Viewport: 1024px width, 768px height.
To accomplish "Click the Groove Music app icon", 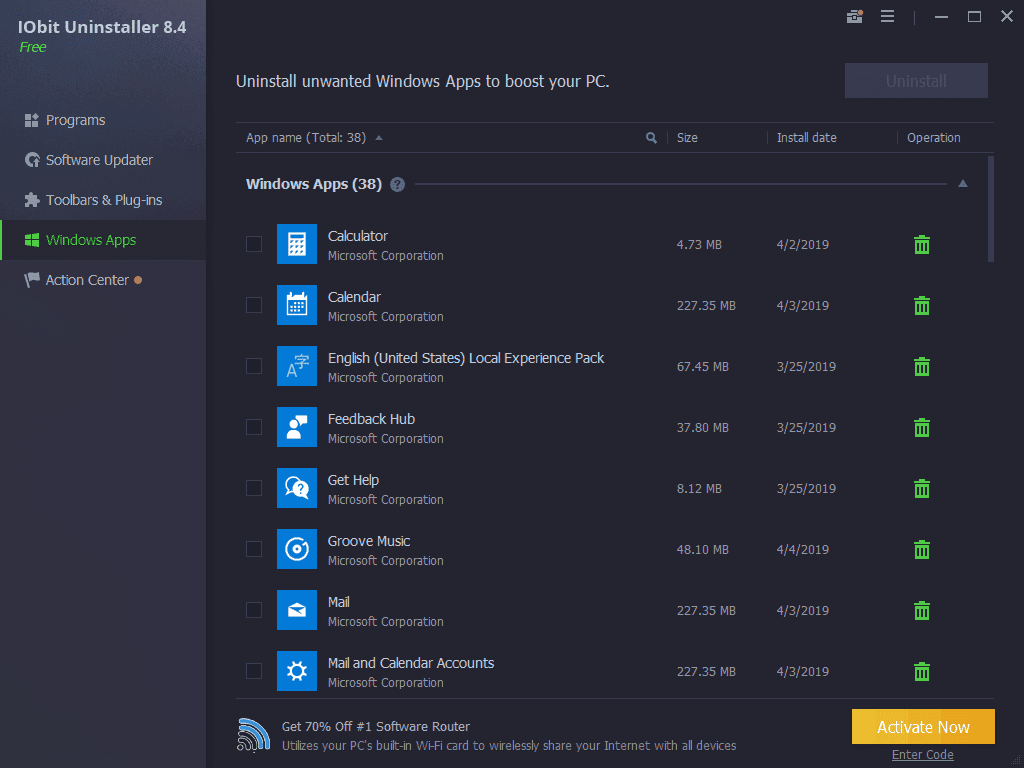I will coord(296,549).
